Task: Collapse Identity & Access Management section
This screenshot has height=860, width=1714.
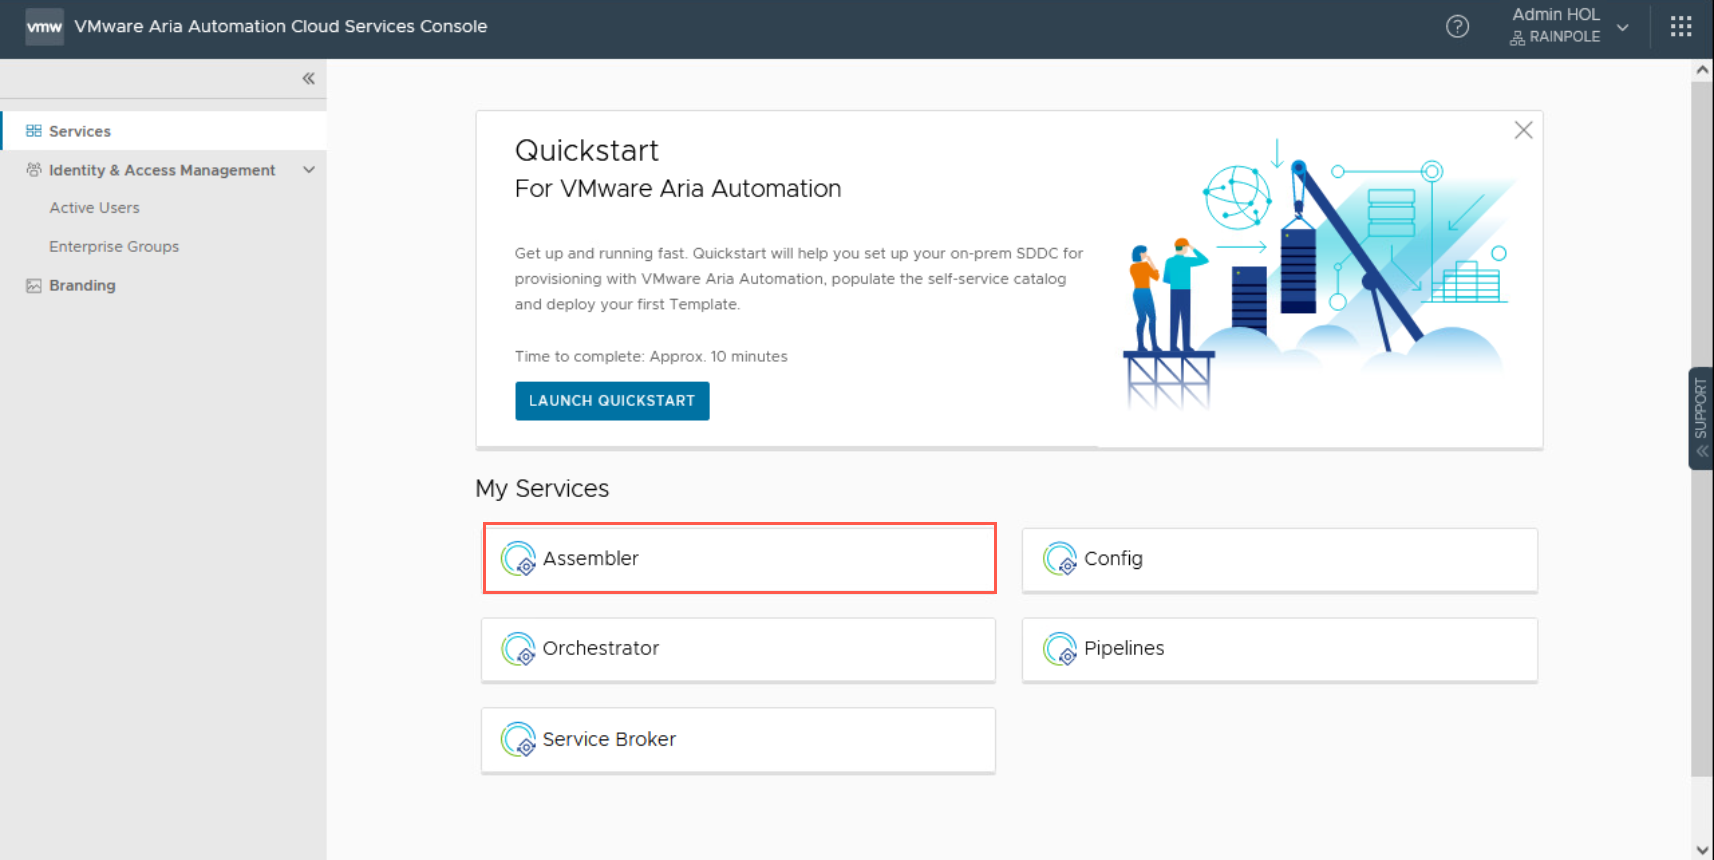Action: click(x=309, y=170)
